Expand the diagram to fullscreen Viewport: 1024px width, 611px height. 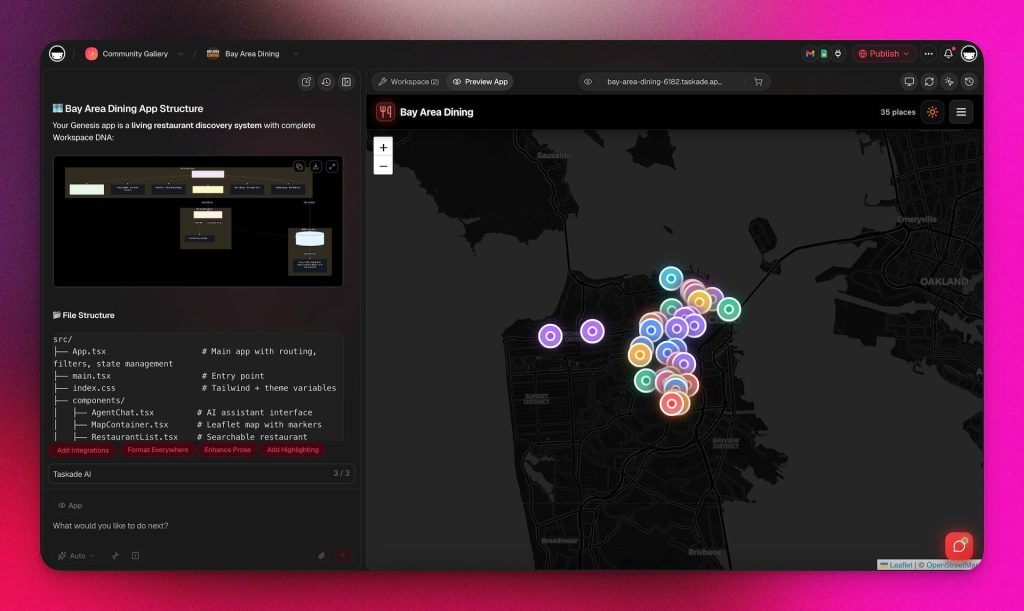(332, 166)
